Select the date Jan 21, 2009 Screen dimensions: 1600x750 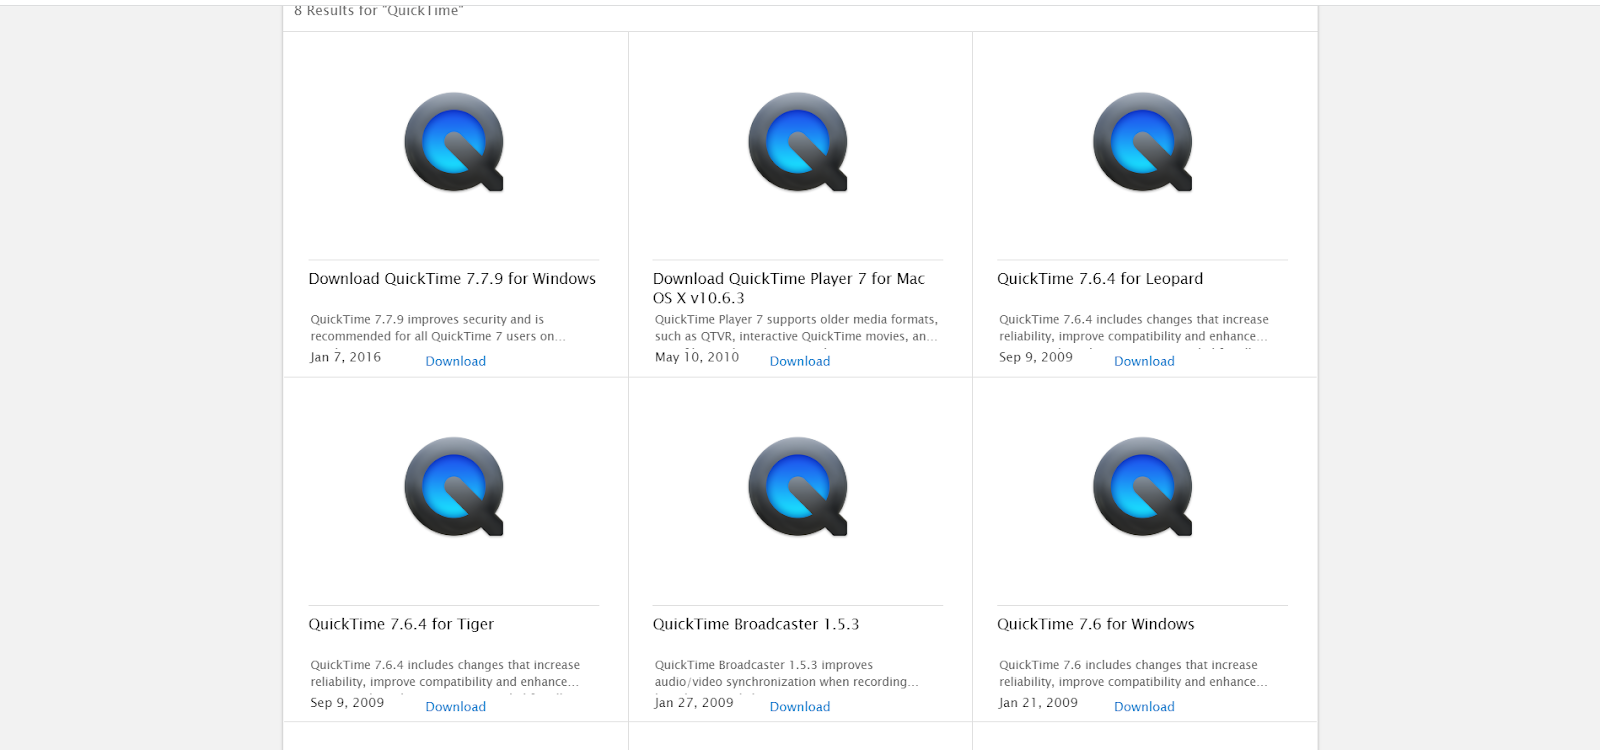[1039, 702]
